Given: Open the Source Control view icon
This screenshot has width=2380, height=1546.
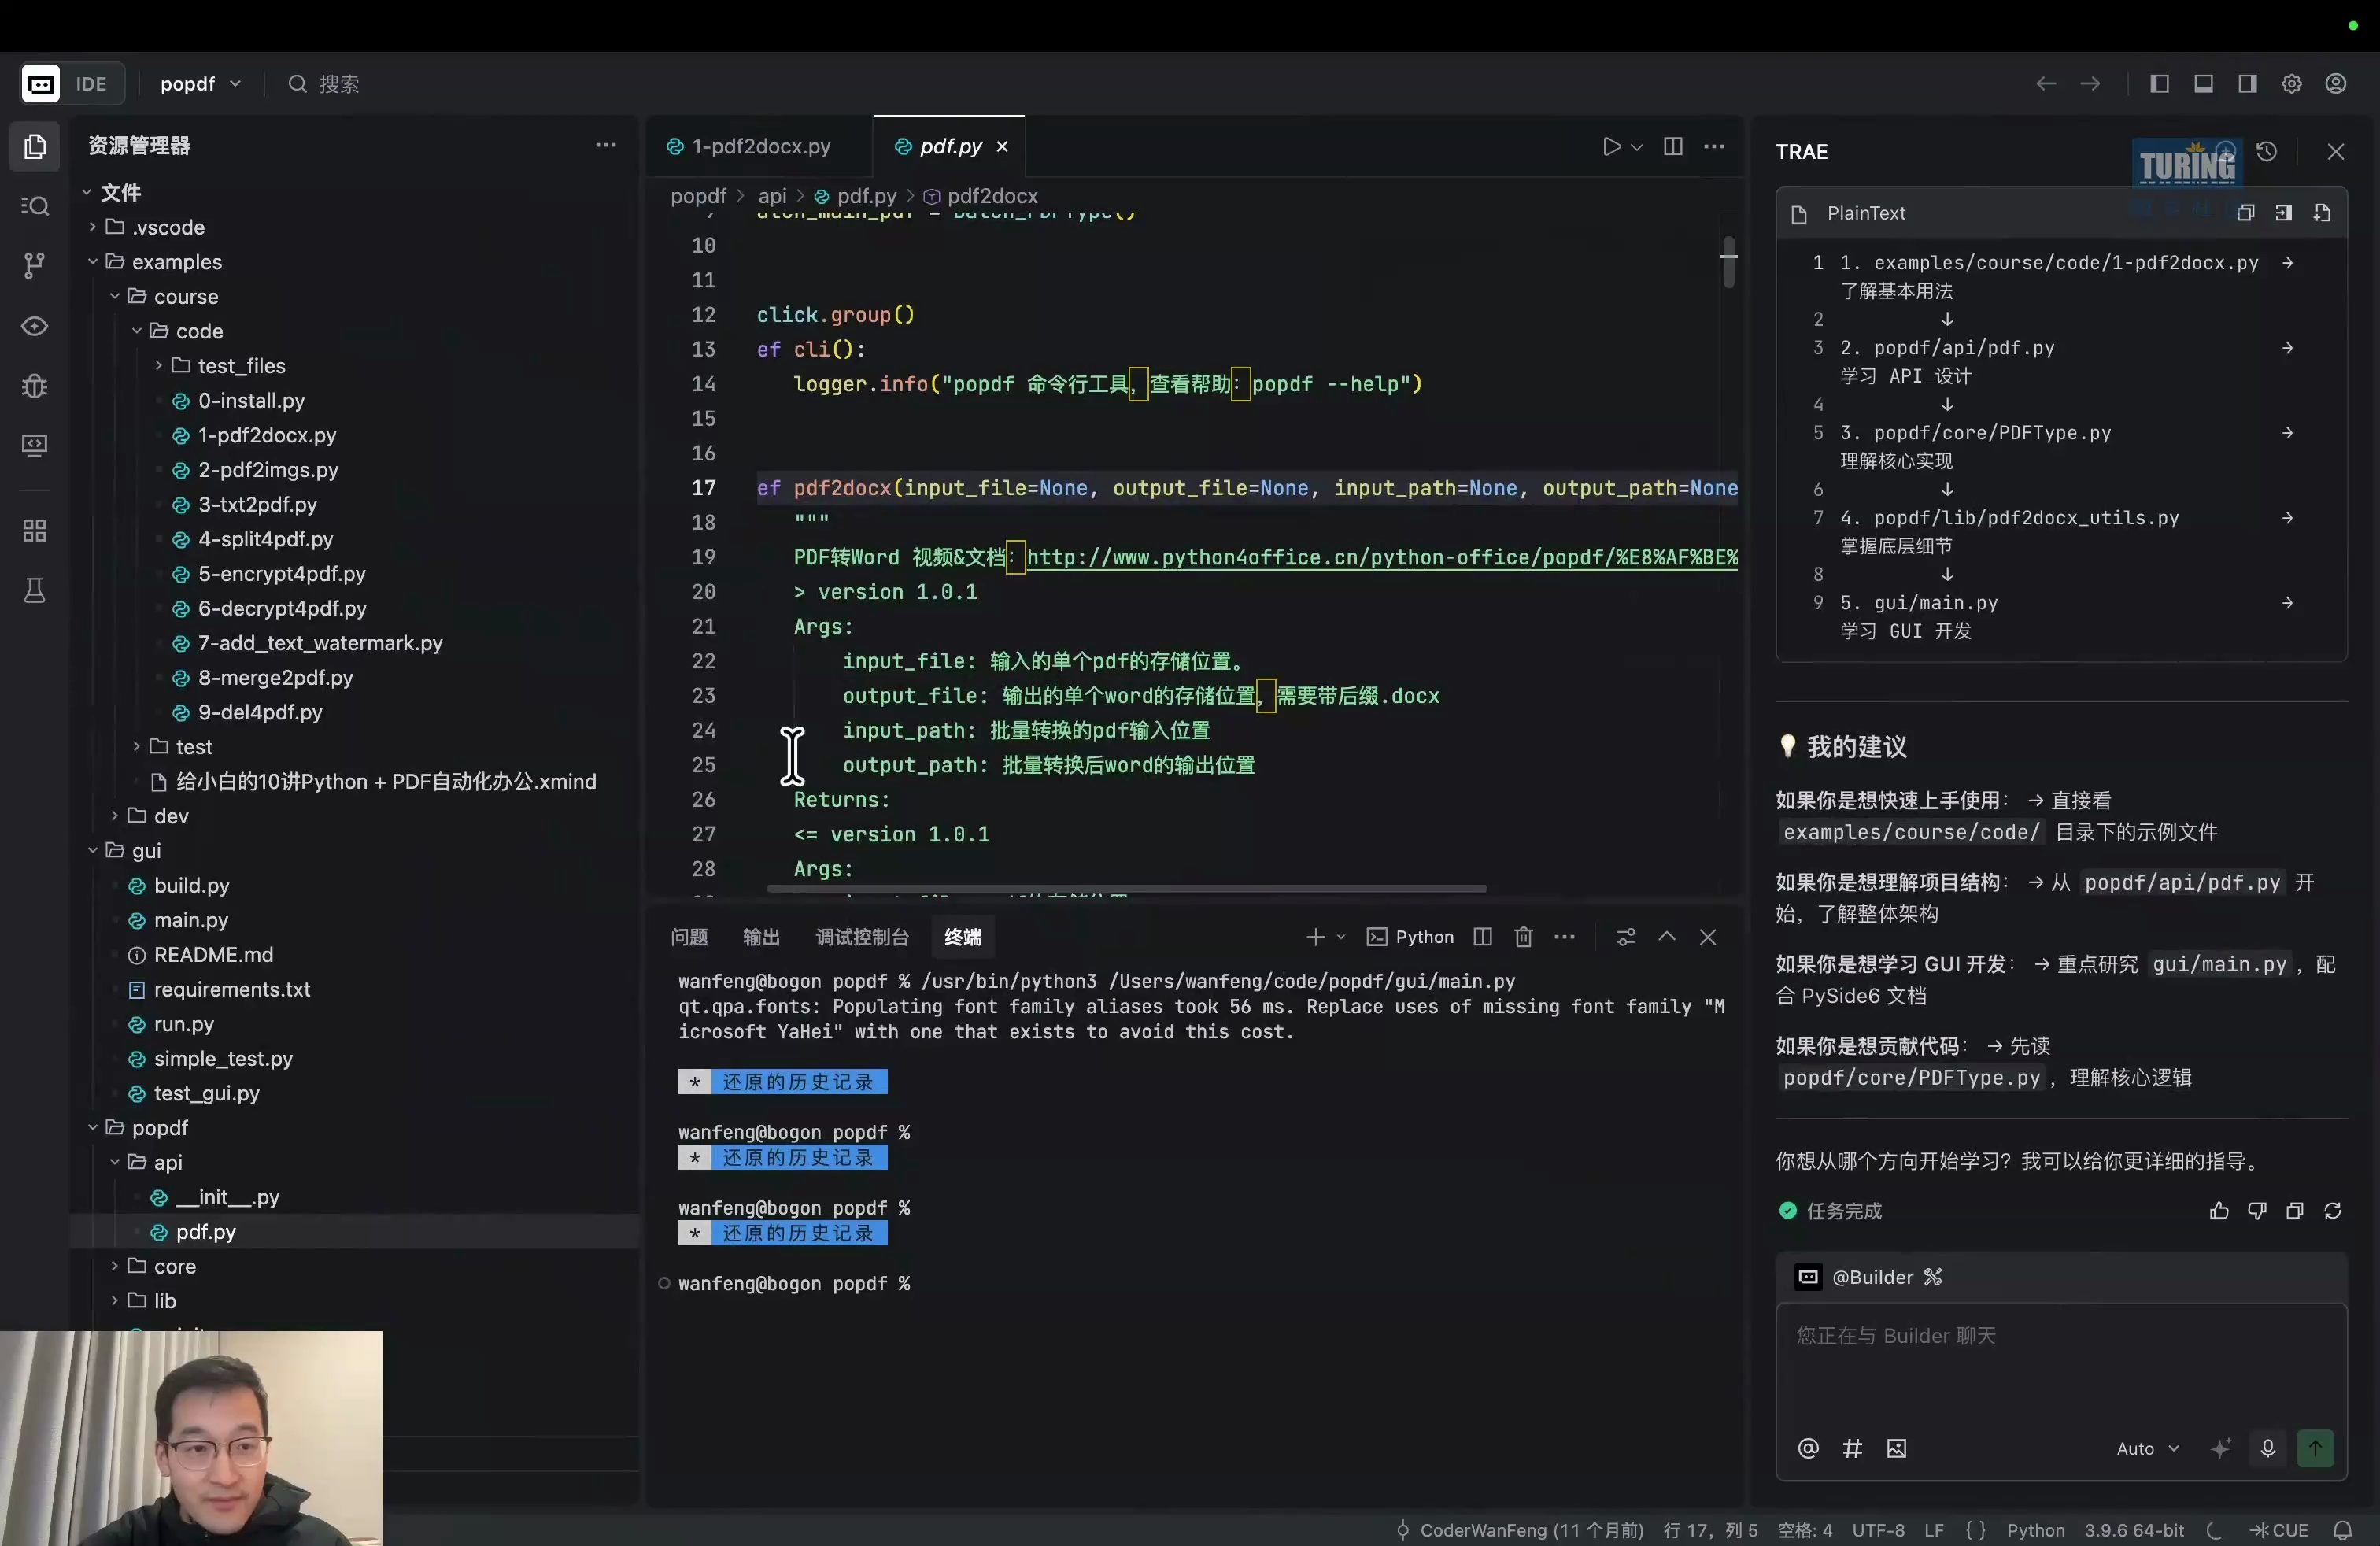Looking at the screenshot, I should tap(35, 265).
